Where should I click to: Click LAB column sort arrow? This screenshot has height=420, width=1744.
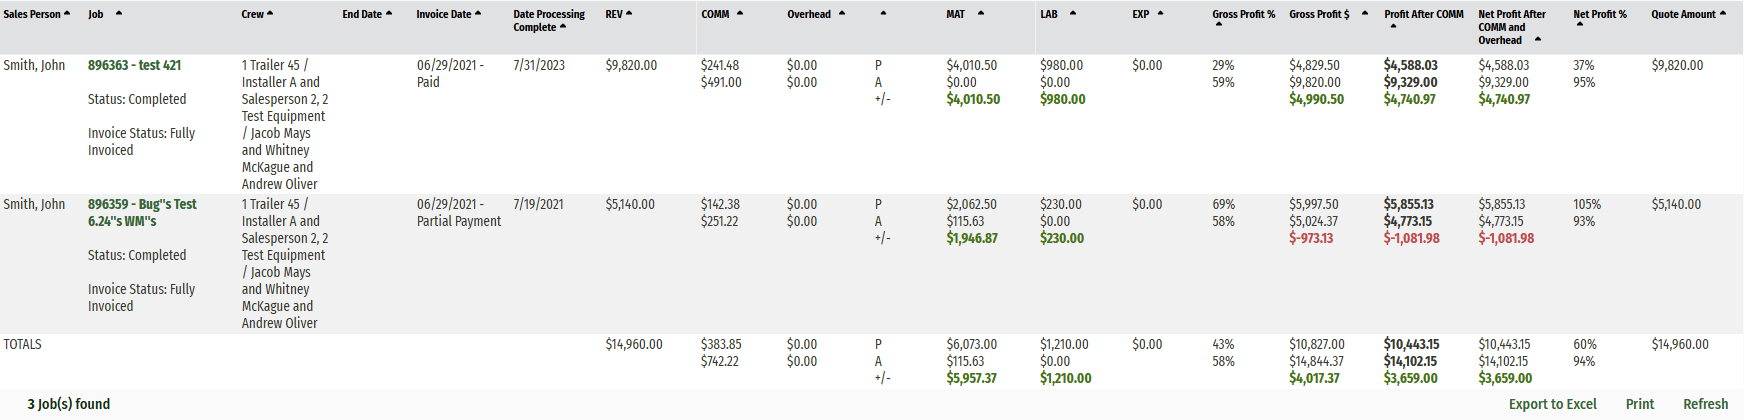1073,14
